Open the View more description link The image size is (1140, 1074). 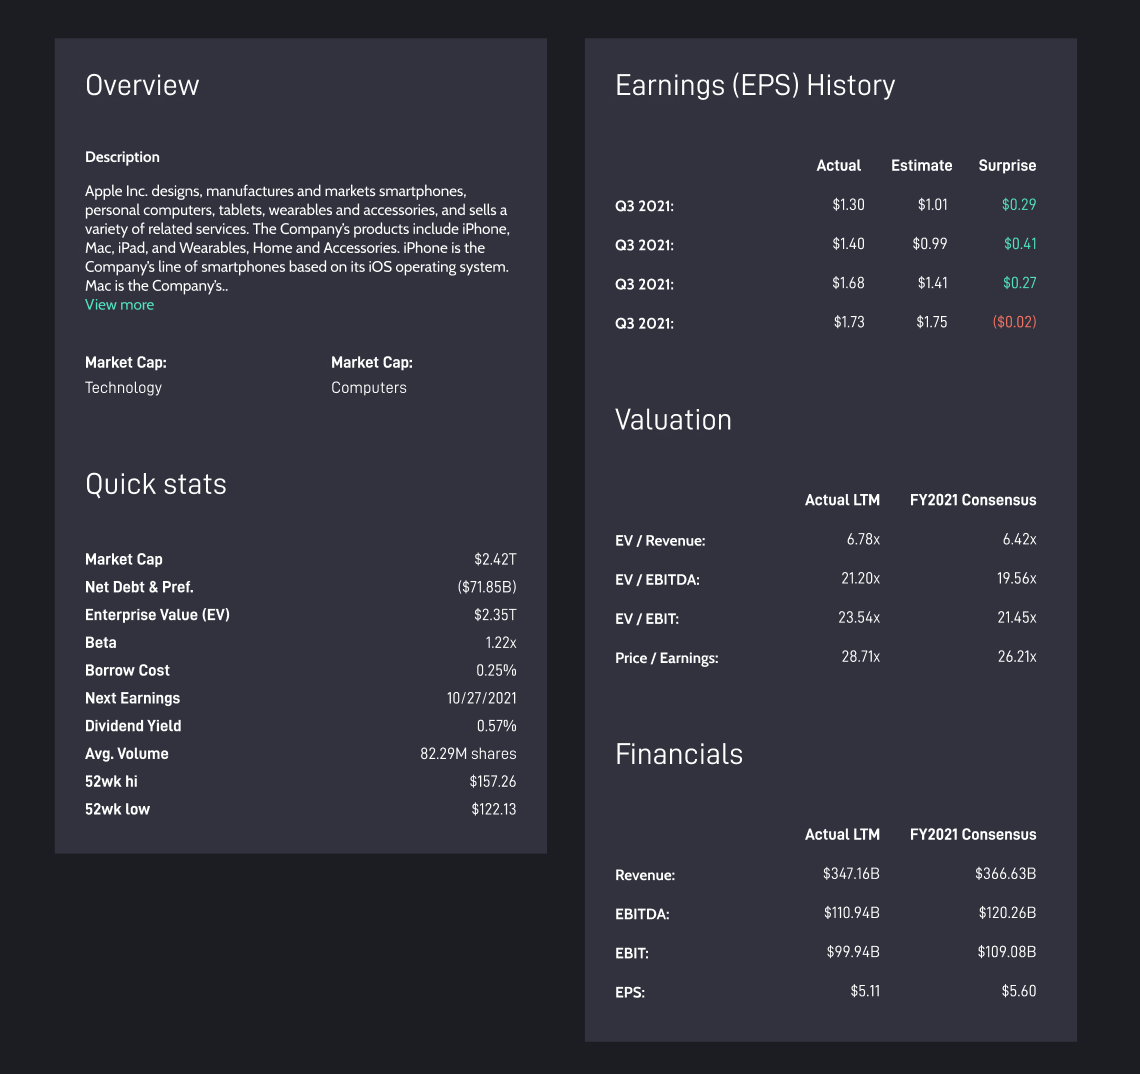point(119,305)
